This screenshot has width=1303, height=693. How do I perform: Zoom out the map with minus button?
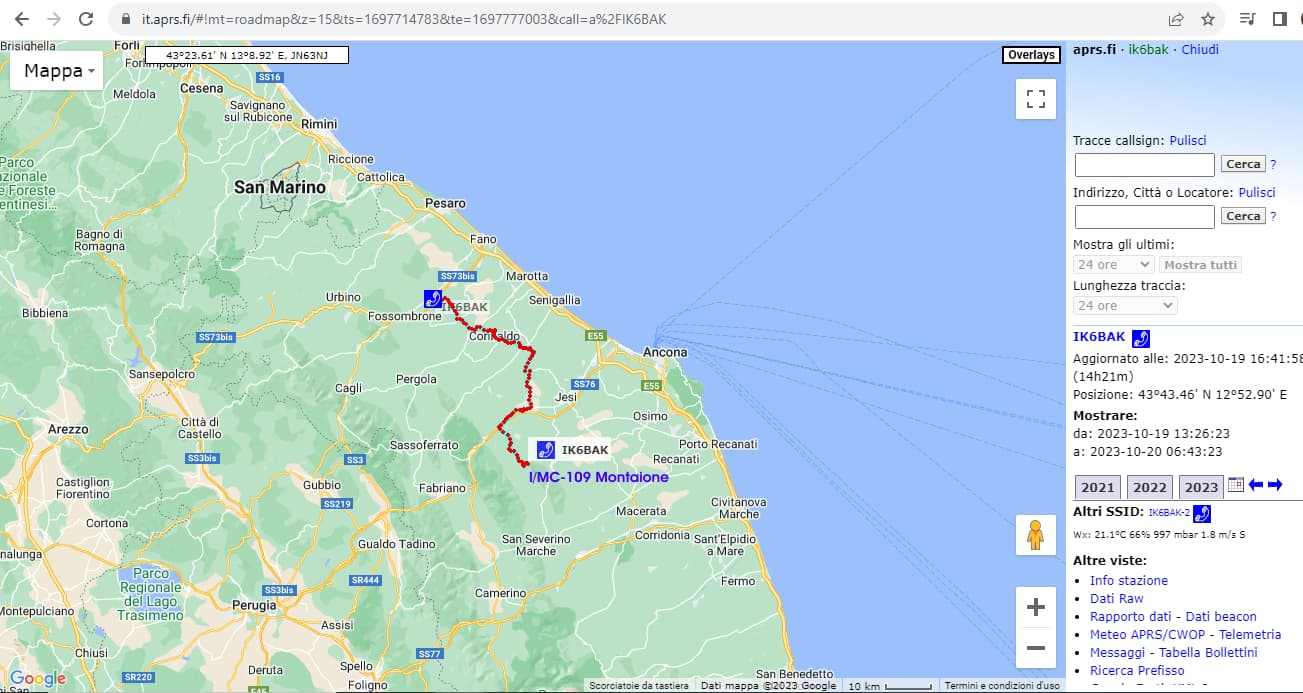(1036, 648)
